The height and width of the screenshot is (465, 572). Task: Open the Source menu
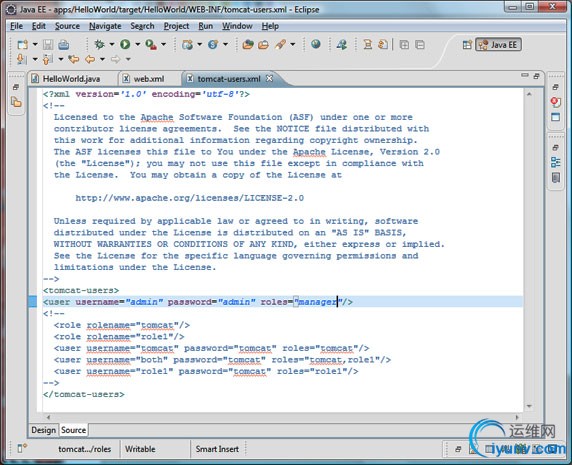pos(67,26)
